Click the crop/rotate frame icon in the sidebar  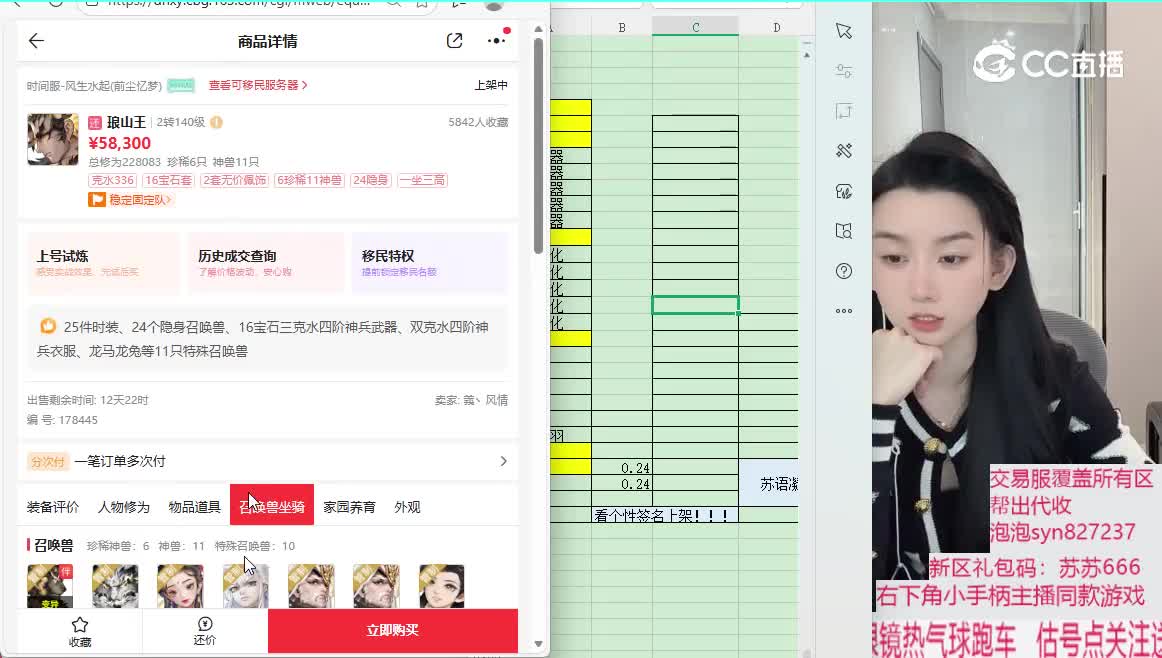point(843,111)
